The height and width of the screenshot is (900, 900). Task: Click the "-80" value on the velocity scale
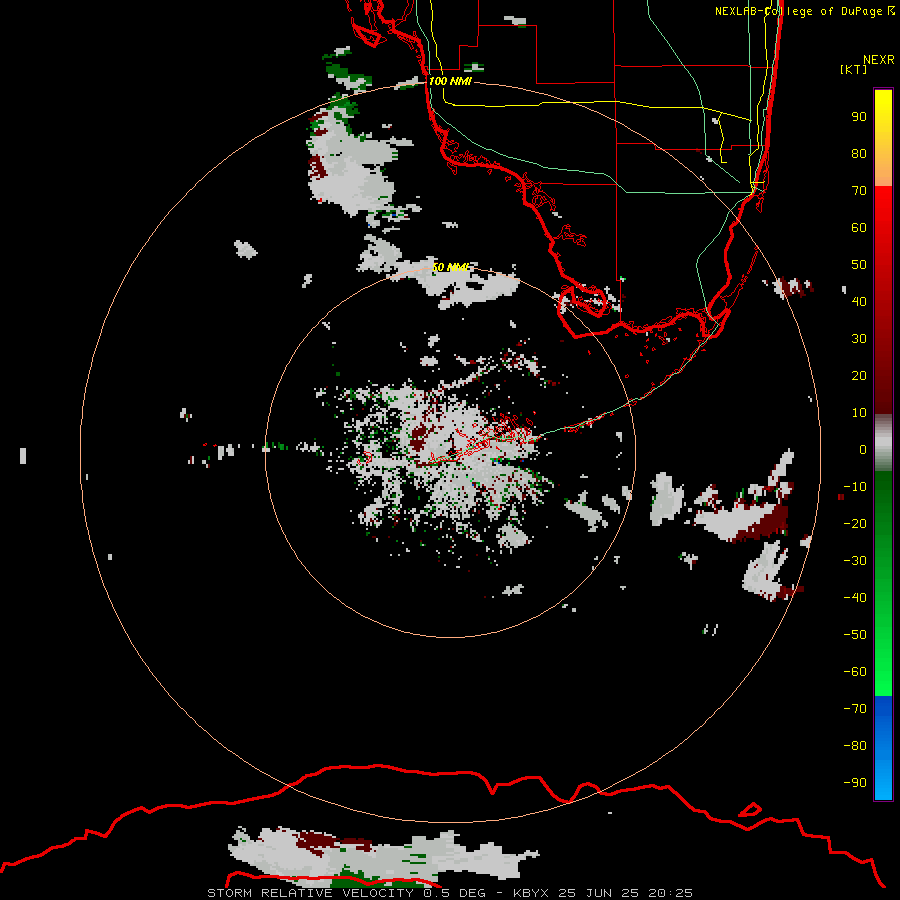855,746
